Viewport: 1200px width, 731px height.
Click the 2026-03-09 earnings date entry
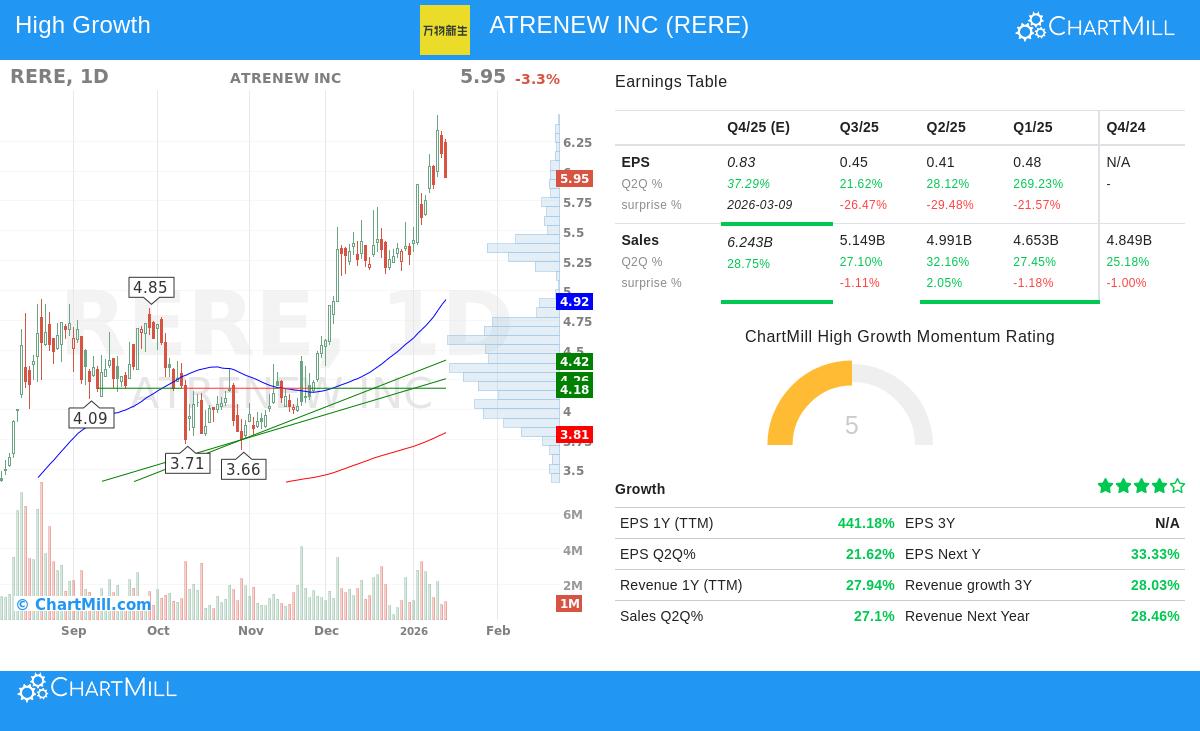(759, 204)
